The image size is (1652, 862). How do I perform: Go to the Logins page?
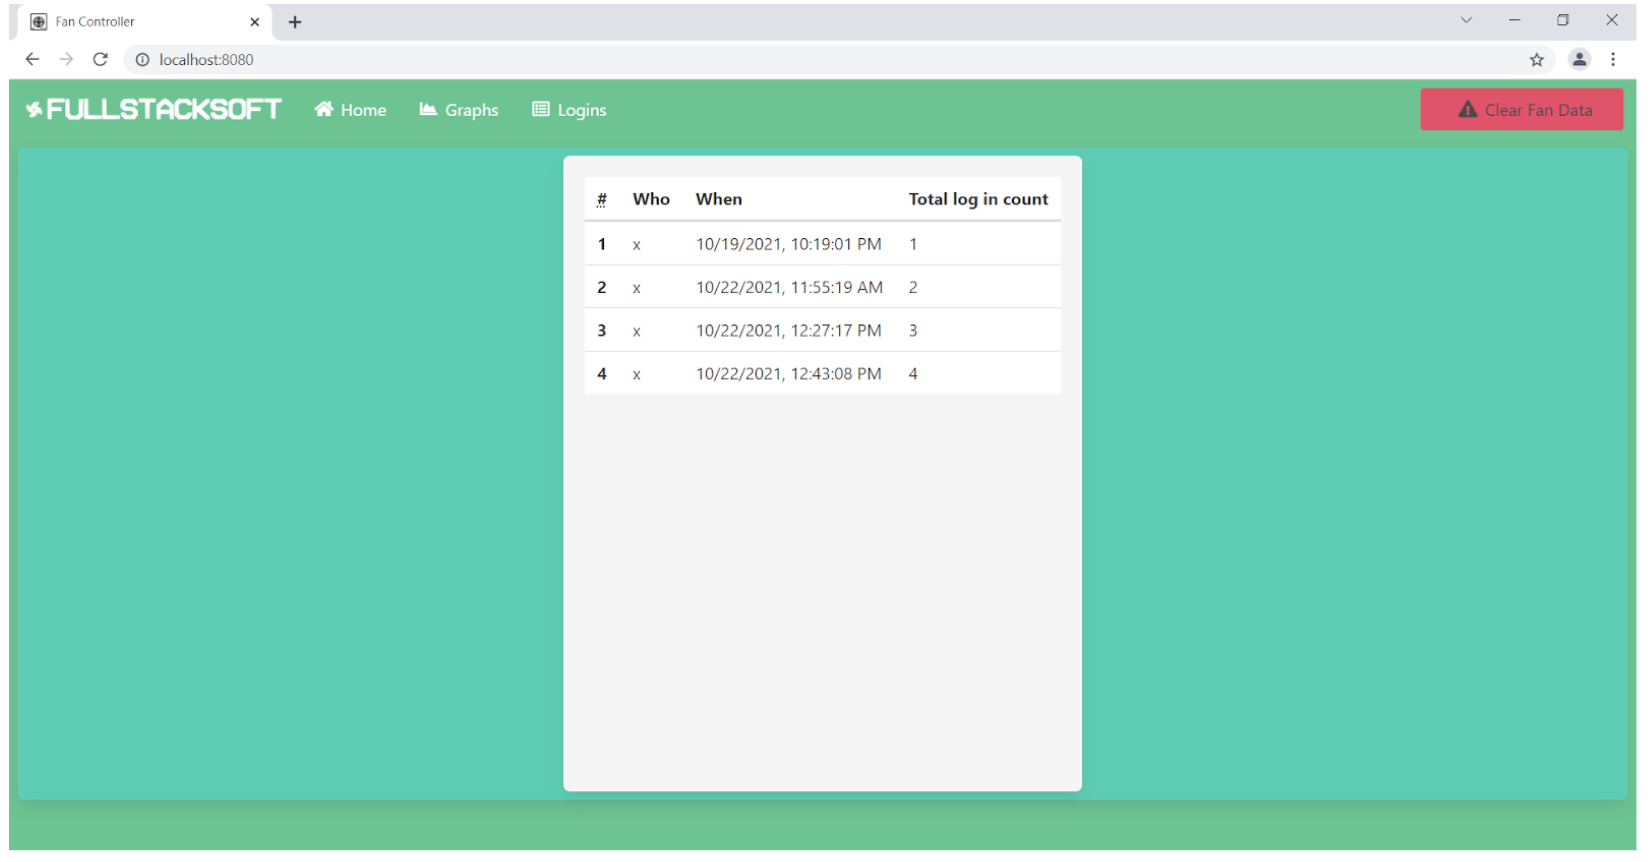569,110
